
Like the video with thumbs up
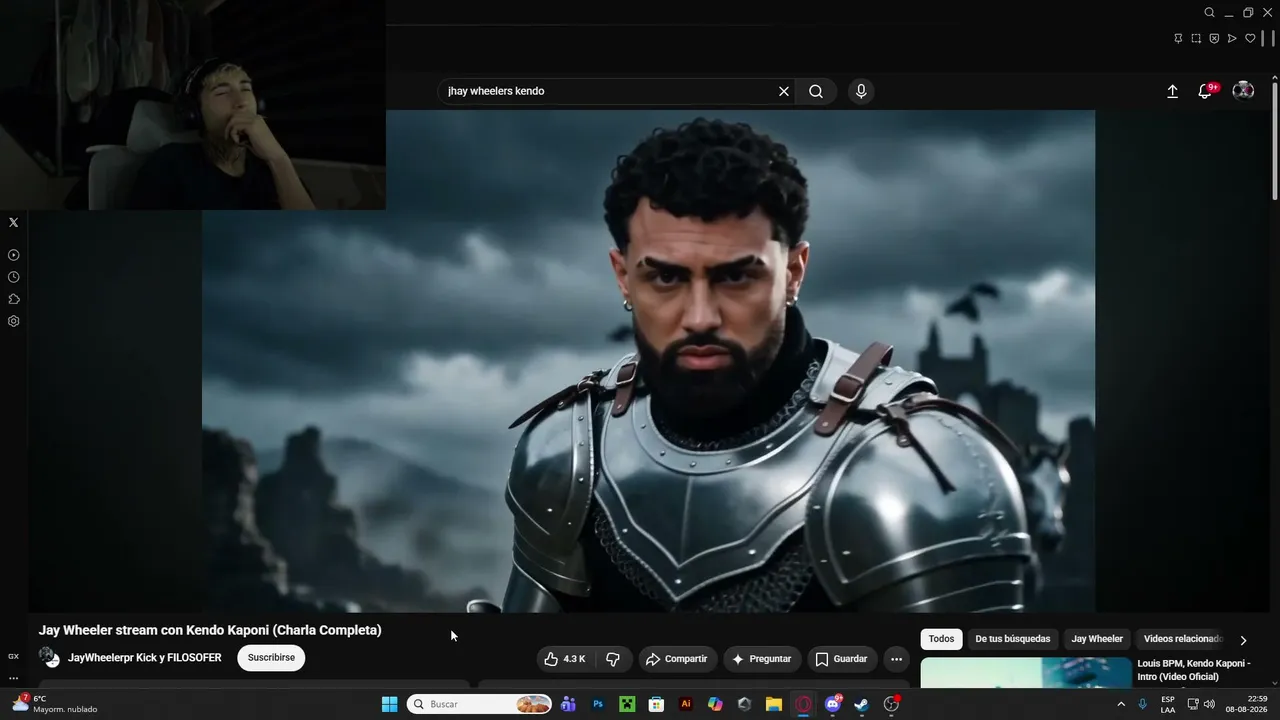click(564, 659)
